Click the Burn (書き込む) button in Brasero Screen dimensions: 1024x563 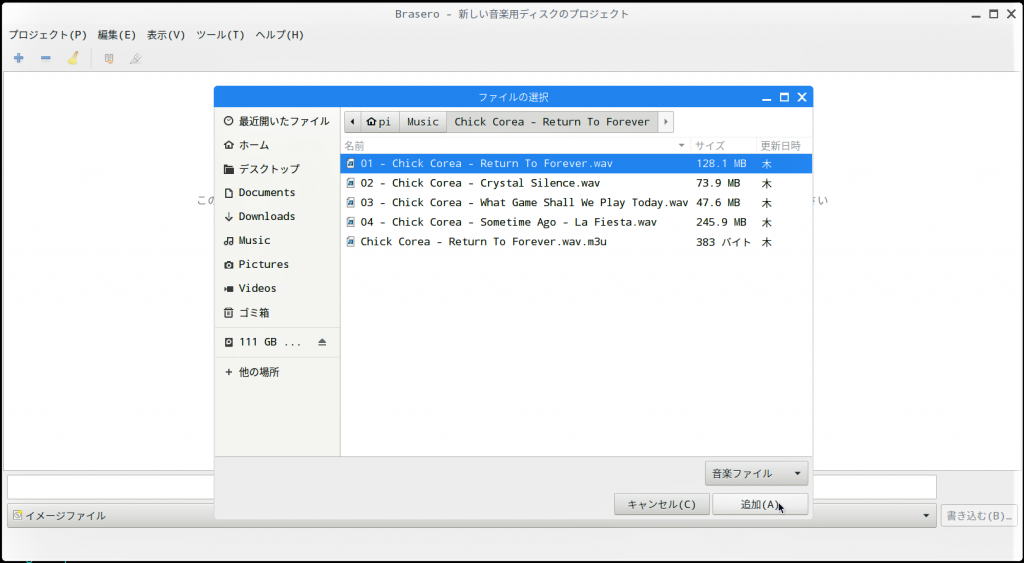978,515
